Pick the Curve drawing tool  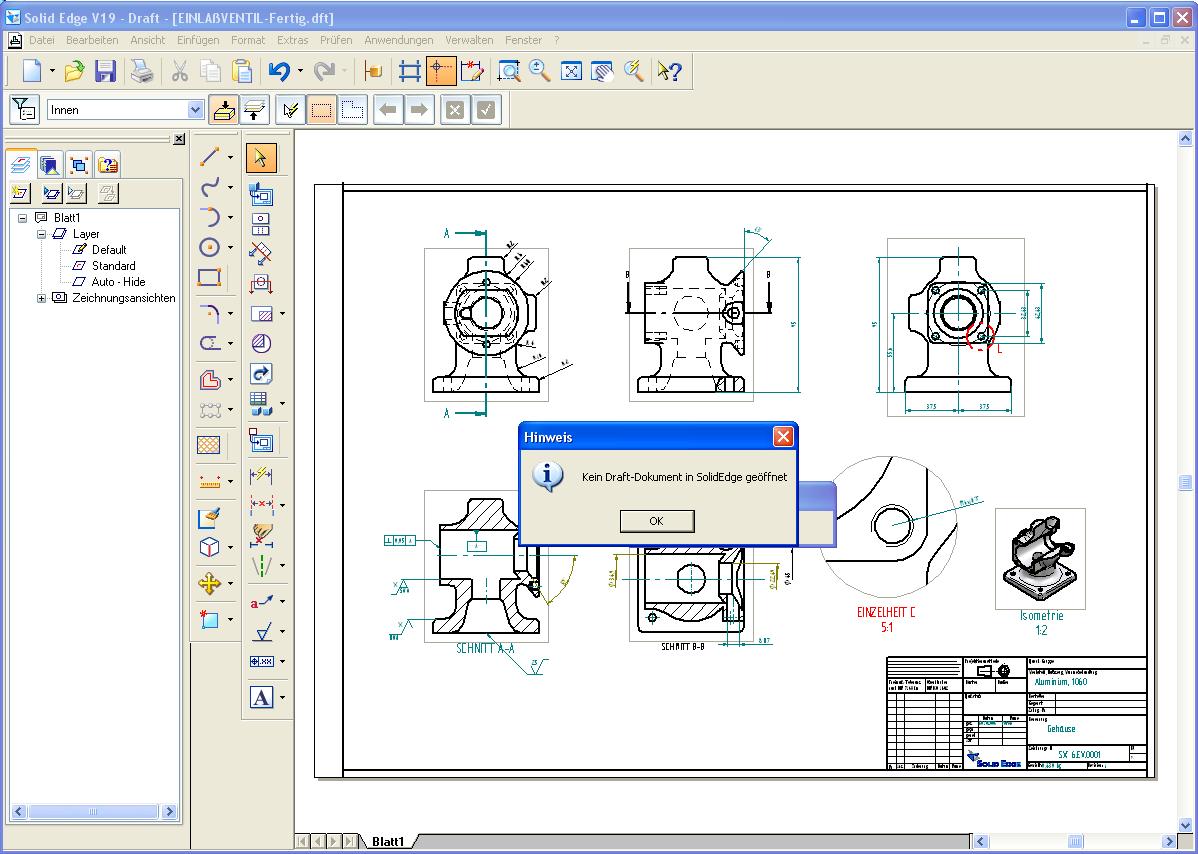(x=209, y=187)
